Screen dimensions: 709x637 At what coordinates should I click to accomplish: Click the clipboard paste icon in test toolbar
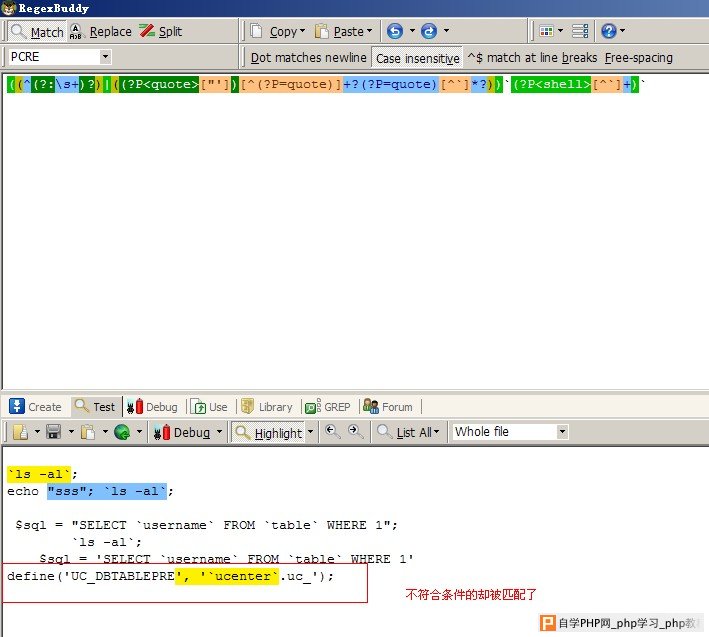pyautogui.click(x=88, y=432)
